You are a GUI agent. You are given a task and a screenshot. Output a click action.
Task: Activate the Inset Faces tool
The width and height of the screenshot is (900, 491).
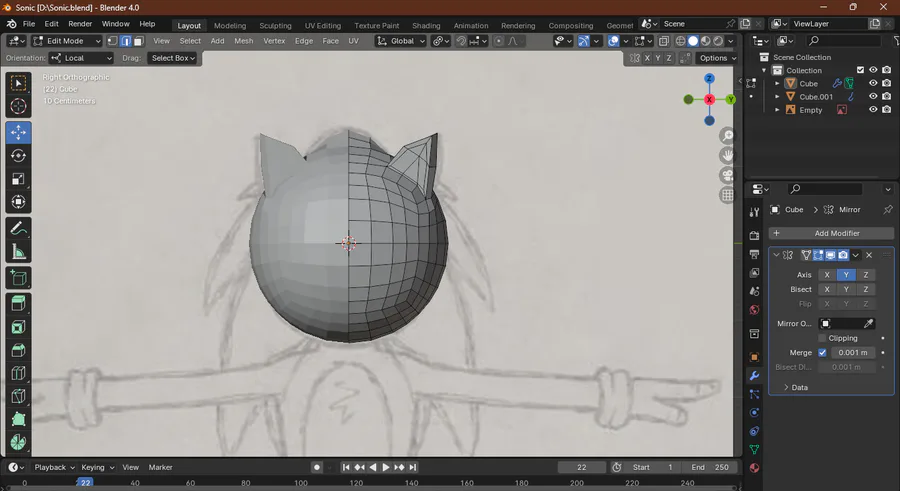pyautogui.click(x=18, y=327)
